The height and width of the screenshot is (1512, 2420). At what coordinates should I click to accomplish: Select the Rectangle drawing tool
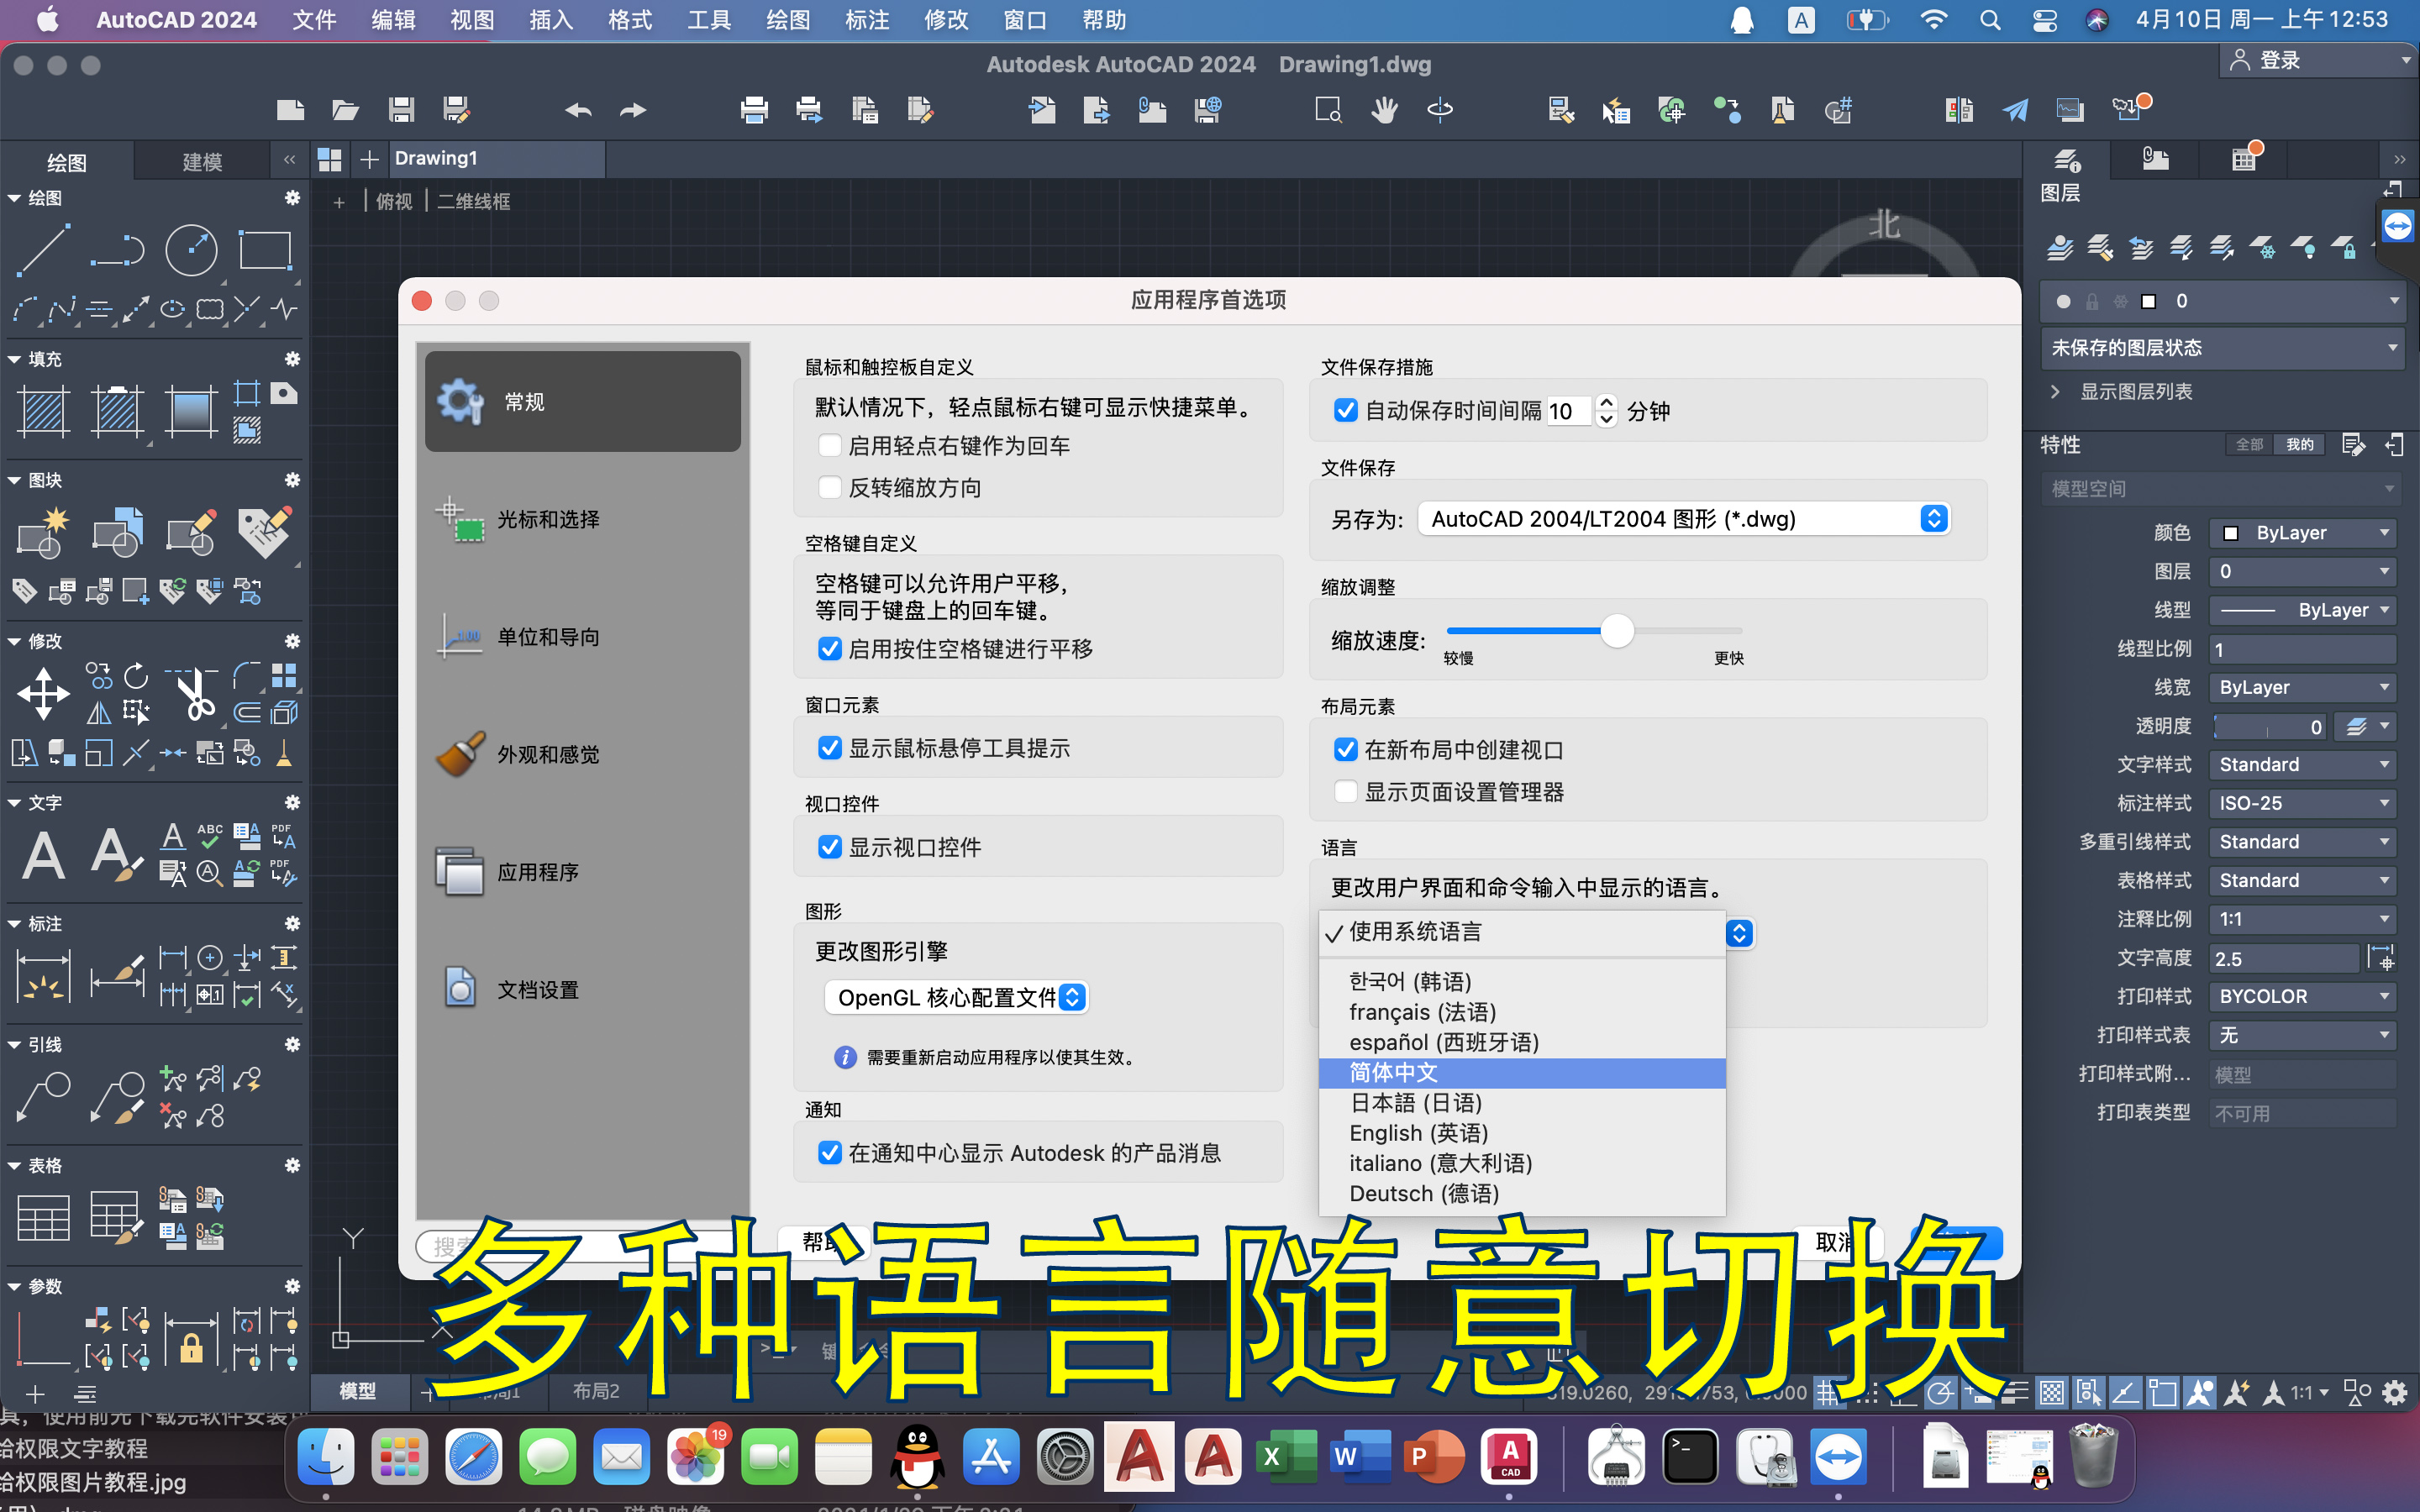click(264, 250)
